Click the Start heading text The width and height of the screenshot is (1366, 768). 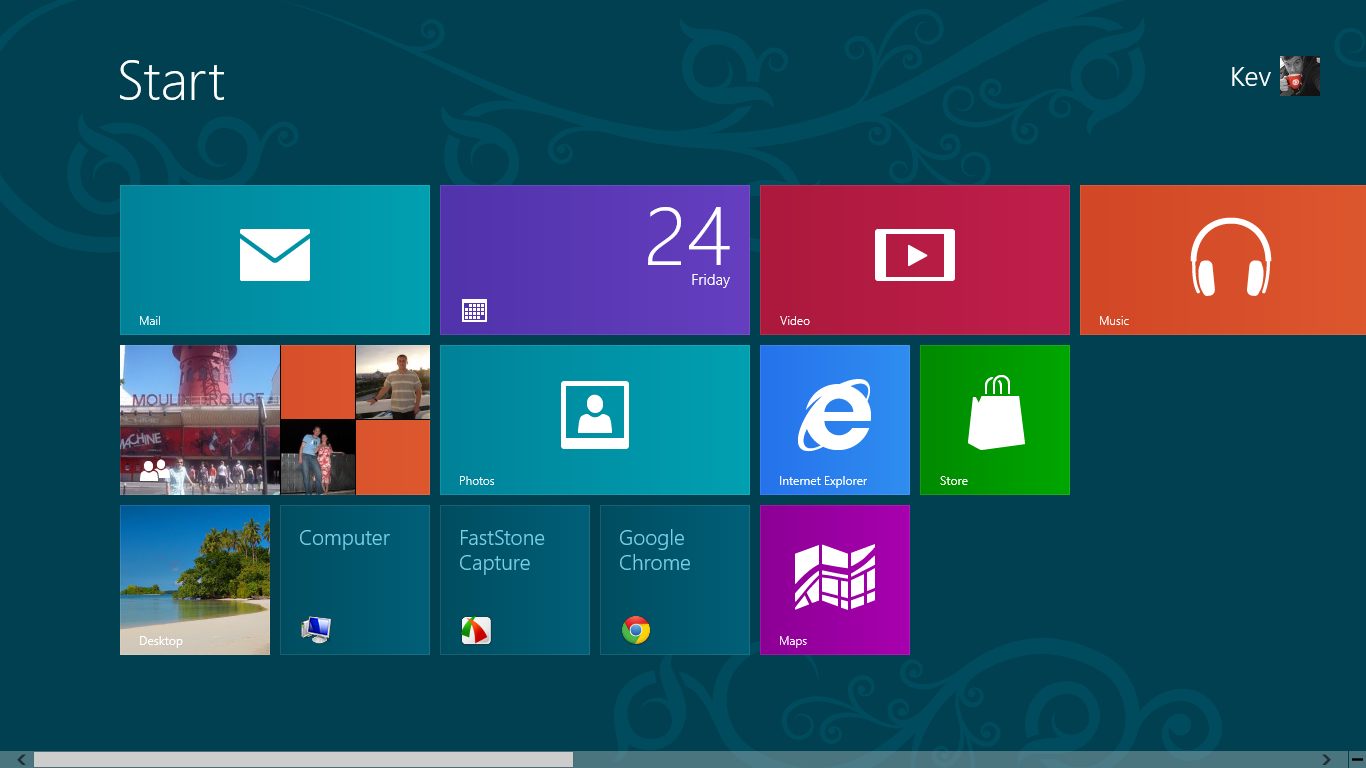coord(171,80)
